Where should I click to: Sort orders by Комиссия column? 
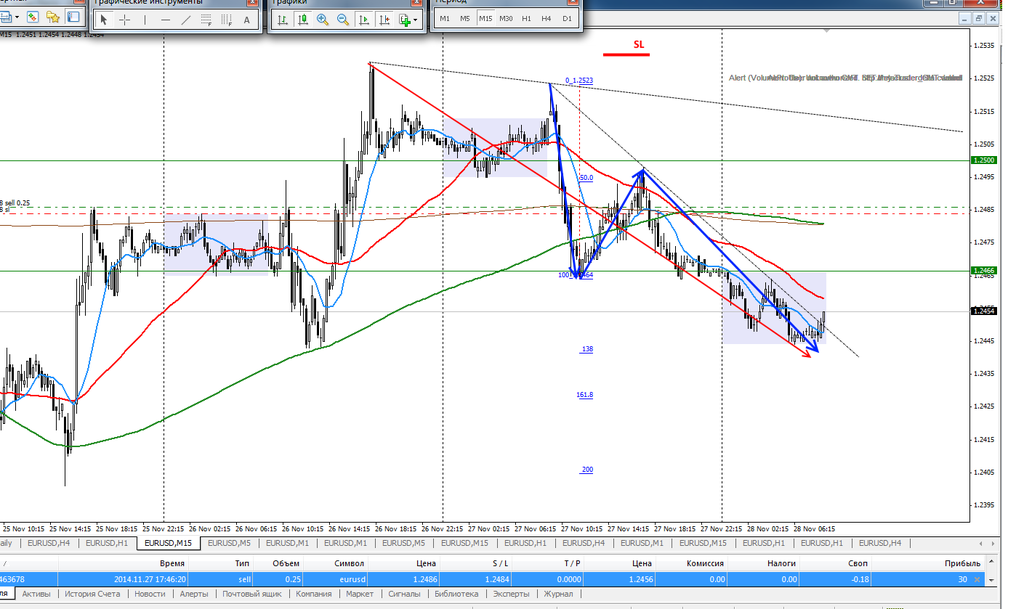(705, 563)
